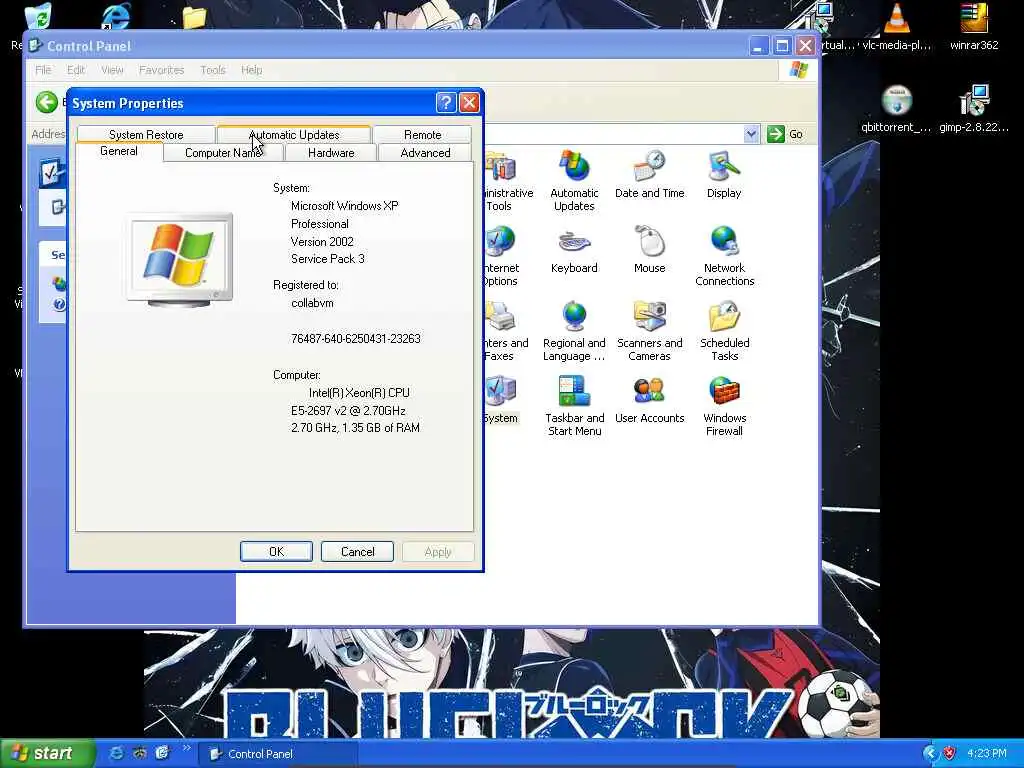
Task: Click the "E5-2697 v2 @ 2.70GHz" text
Action: (348, 411)
